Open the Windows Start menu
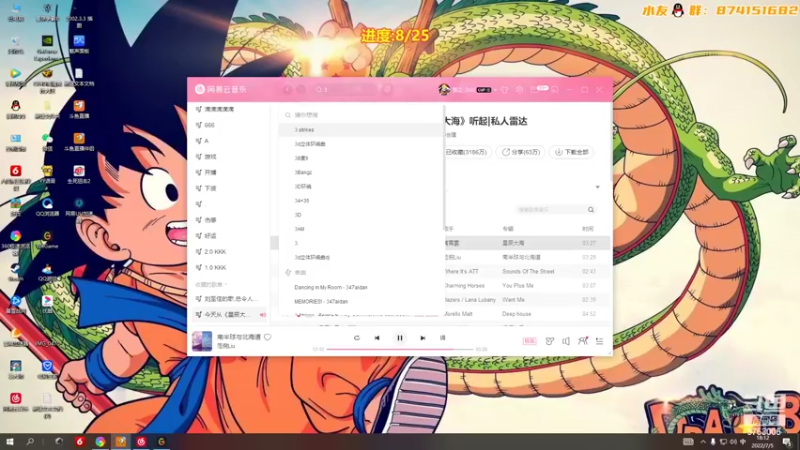 point(9,442)
